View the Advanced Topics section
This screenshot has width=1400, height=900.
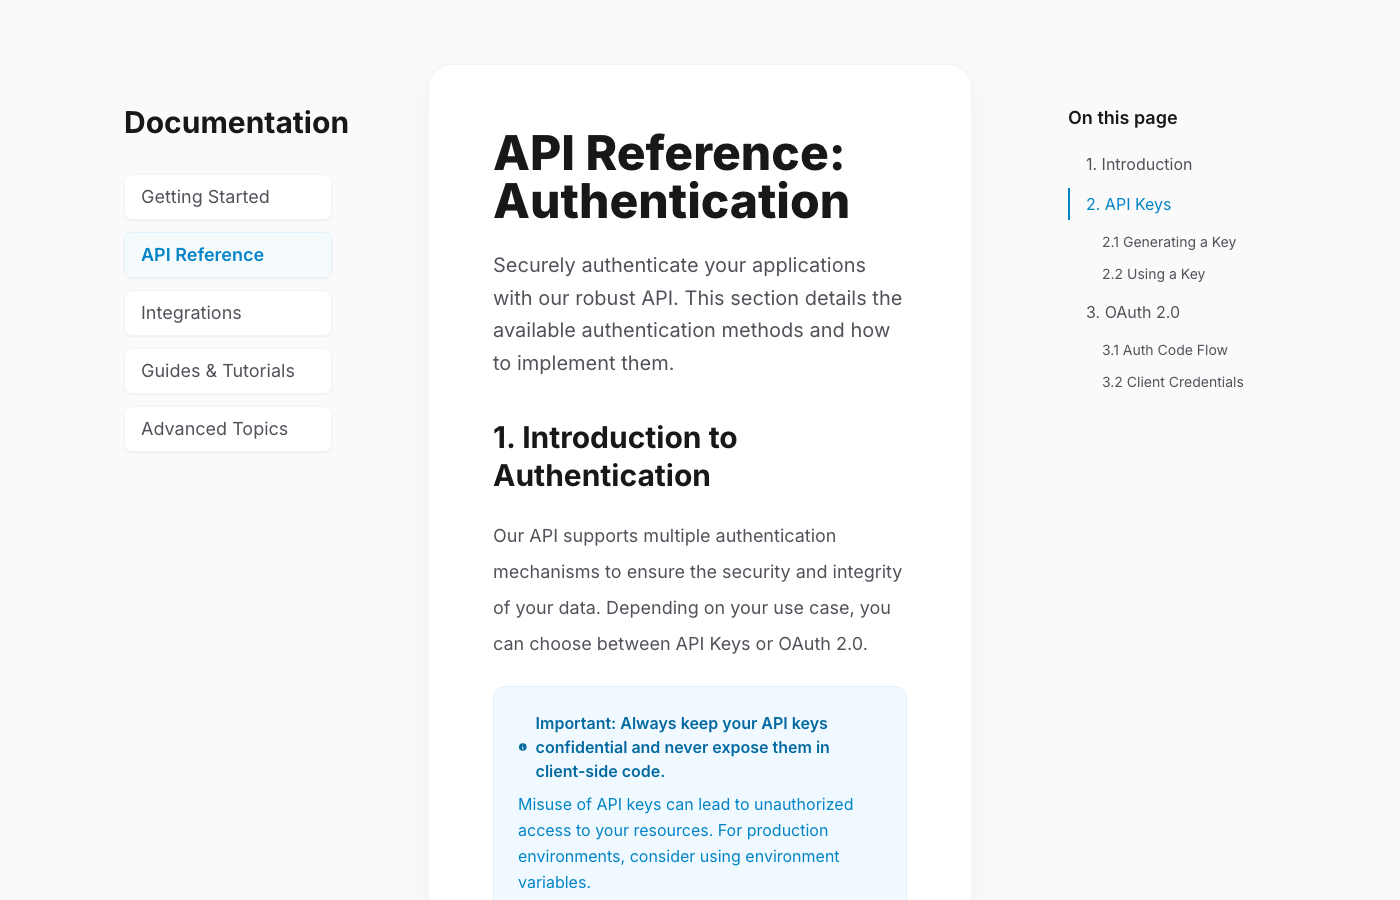[227, 429]
